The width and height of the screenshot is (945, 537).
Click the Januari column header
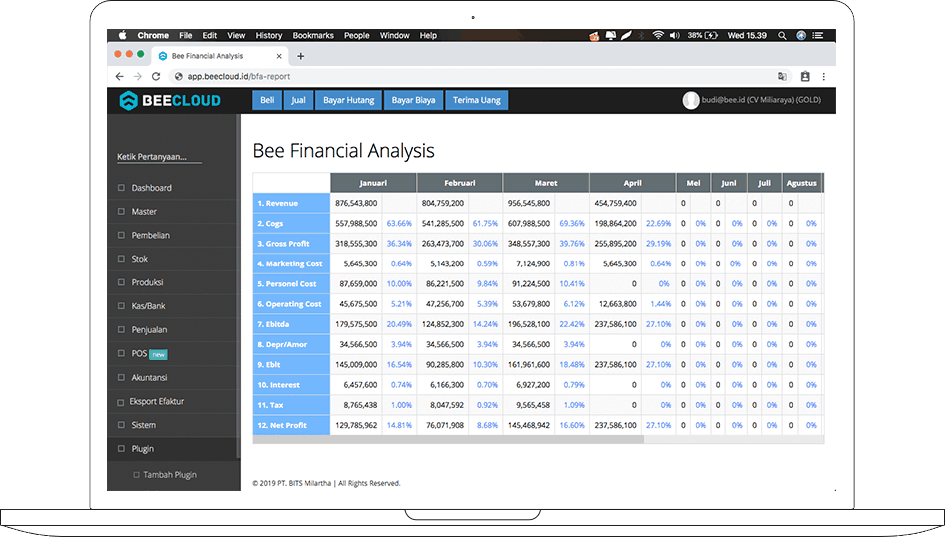click(x=373, y=183)
